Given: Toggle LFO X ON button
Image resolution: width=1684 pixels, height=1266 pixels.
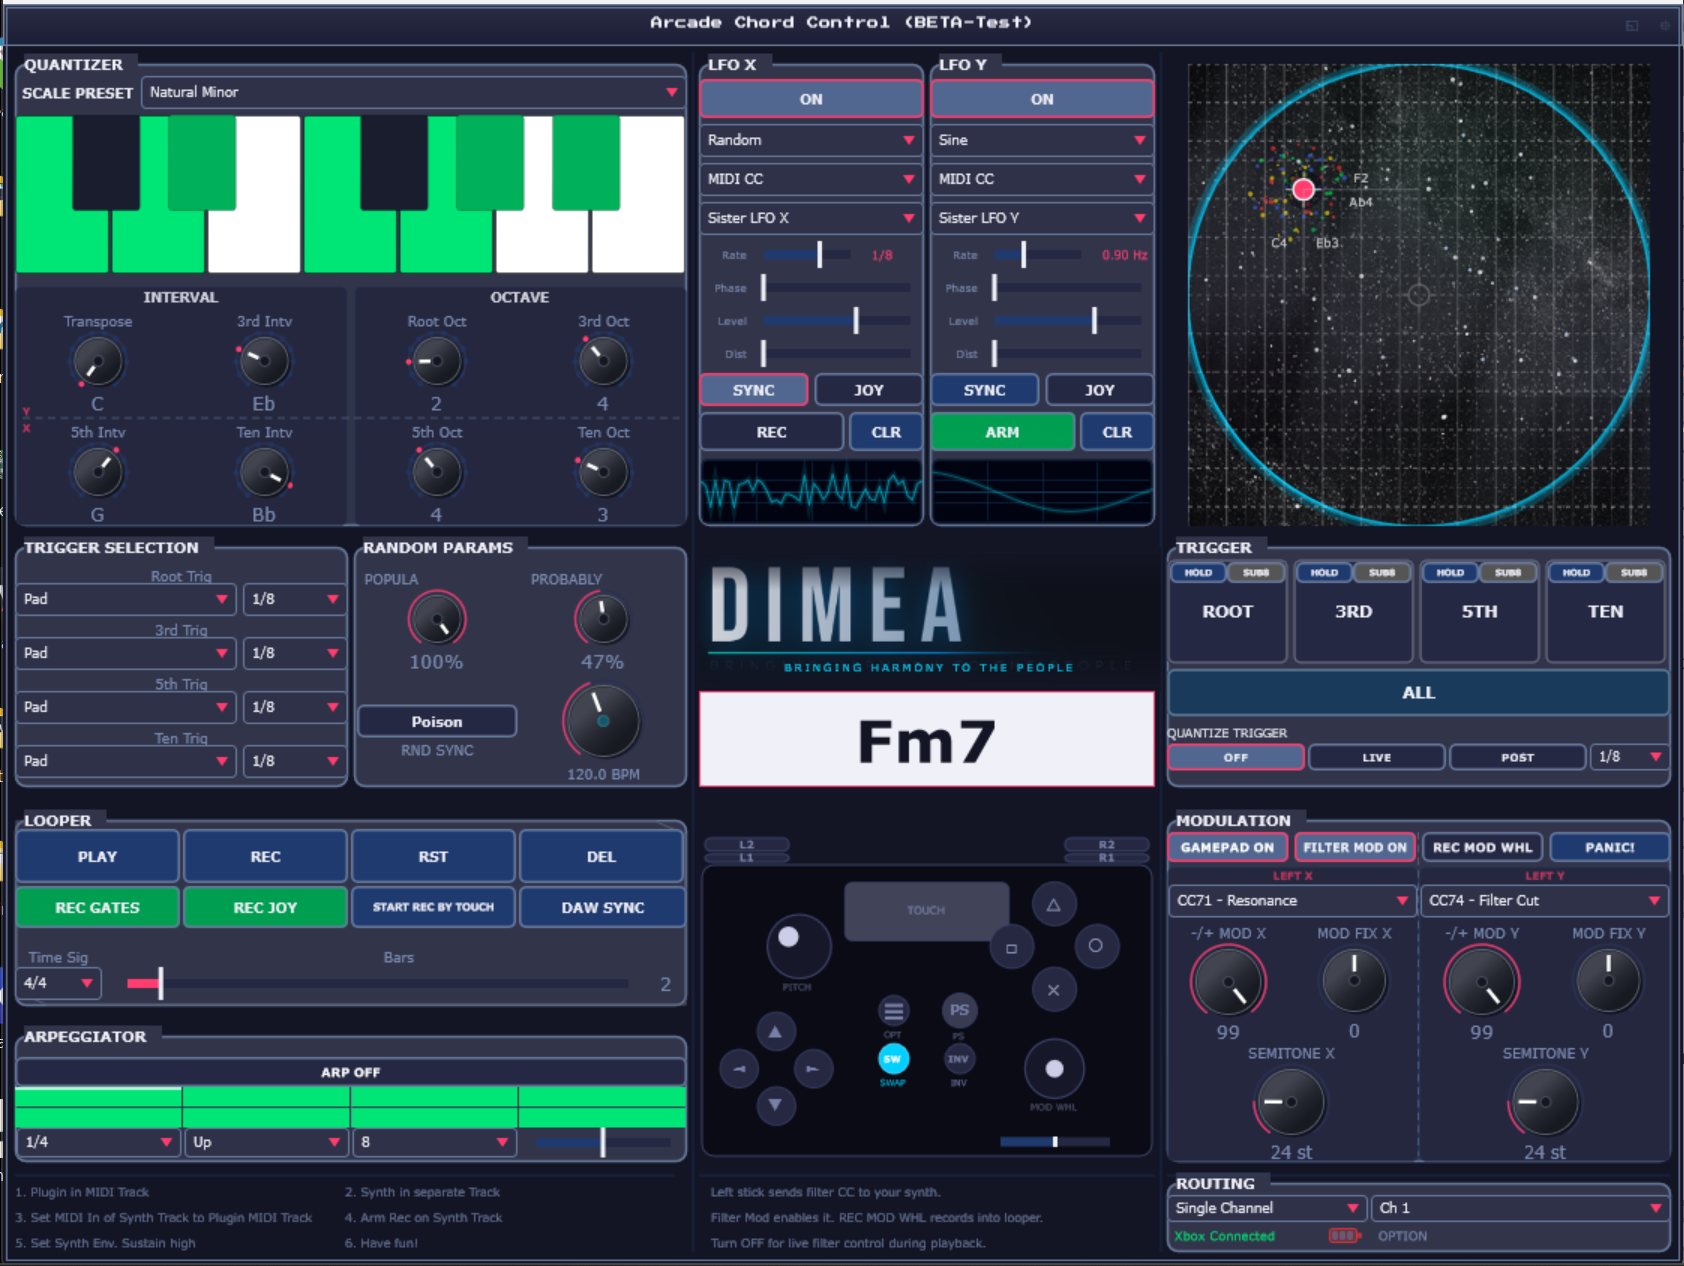Looking at the screenshot, I should pyautogui.click(x=811, y=99).
